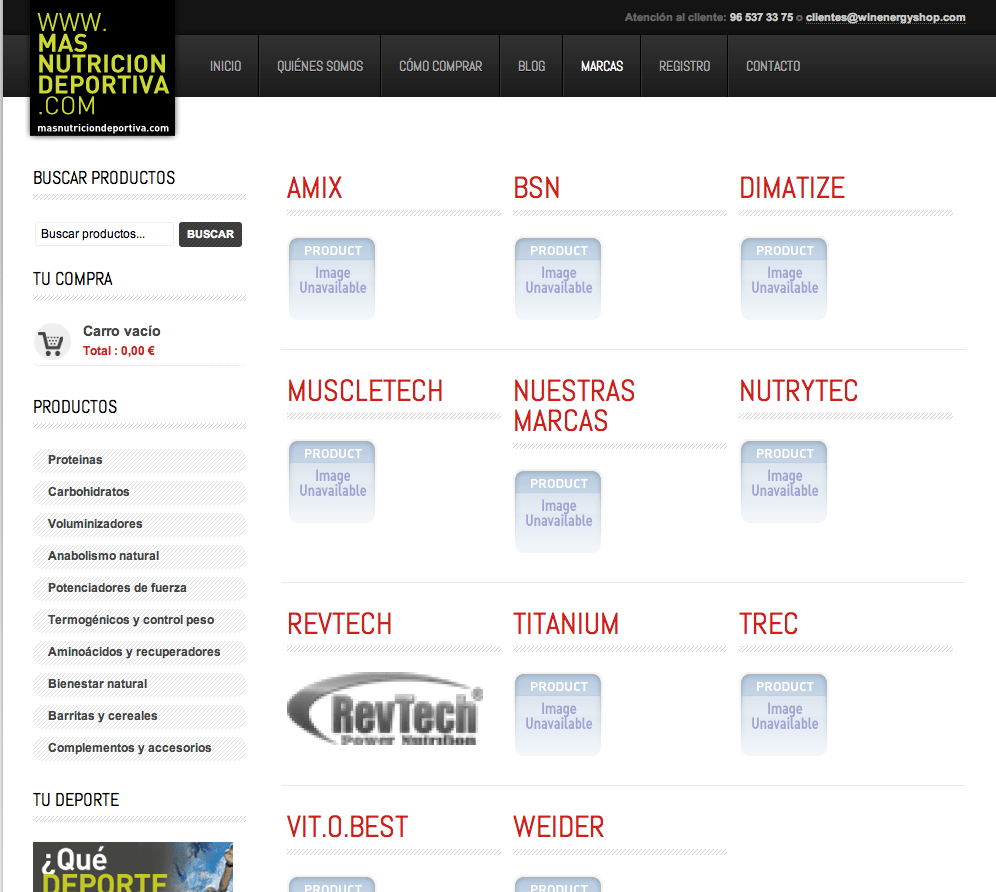Select Bienestar natural category
996x892 pixels.
[139, 684]
